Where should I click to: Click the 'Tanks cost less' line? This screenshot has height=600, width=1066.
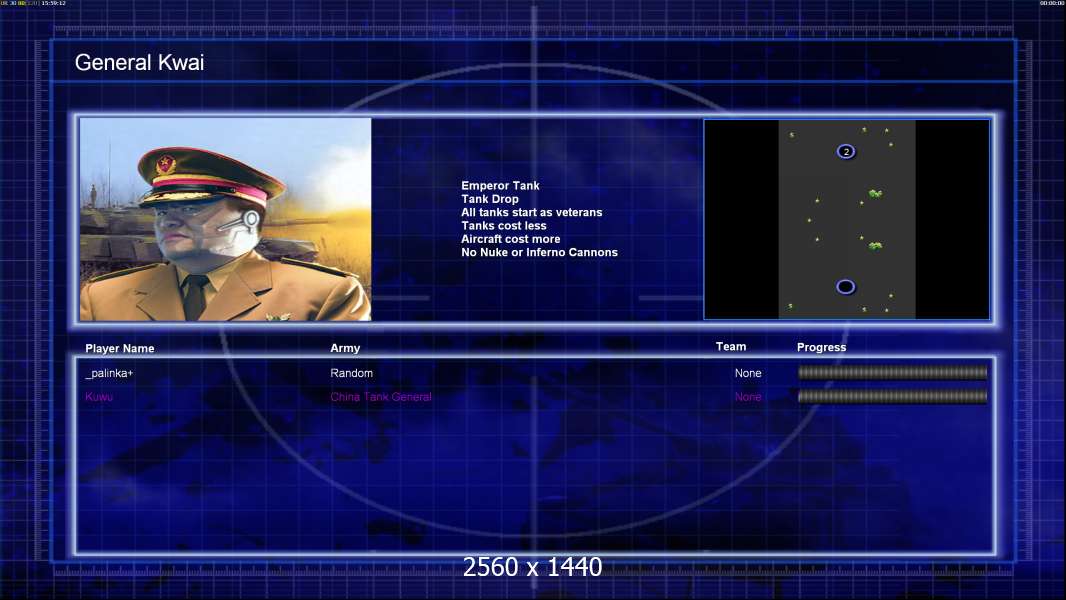point(504,226)
